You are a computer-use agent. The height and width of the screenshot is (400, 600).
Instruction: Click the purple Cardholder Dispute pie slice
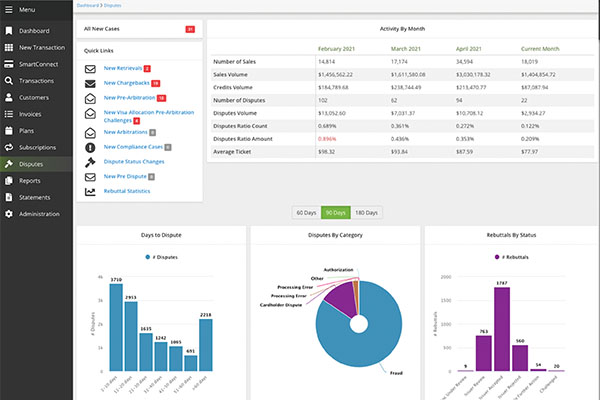[341, 299]
